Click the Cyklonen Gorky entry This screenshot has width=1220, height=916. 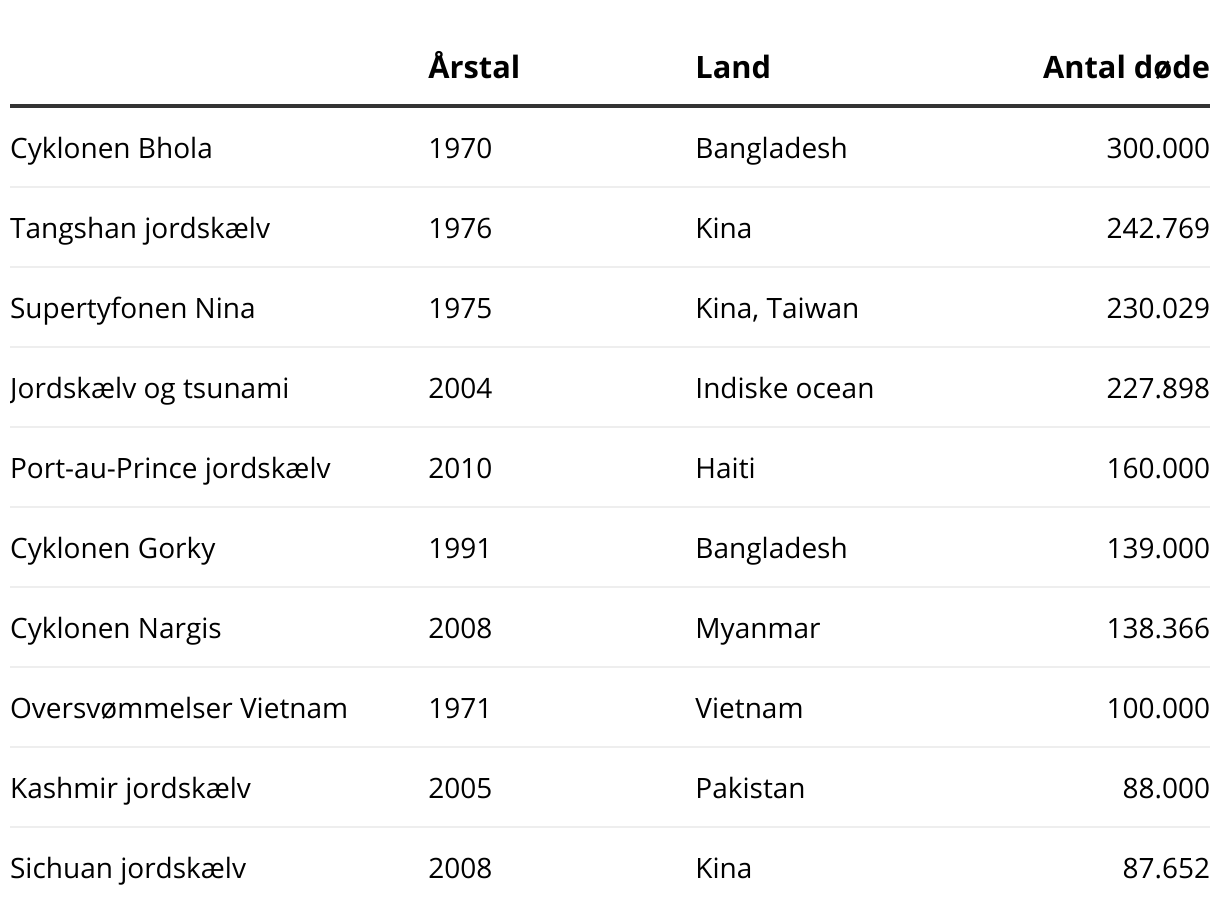coord(113,548)
